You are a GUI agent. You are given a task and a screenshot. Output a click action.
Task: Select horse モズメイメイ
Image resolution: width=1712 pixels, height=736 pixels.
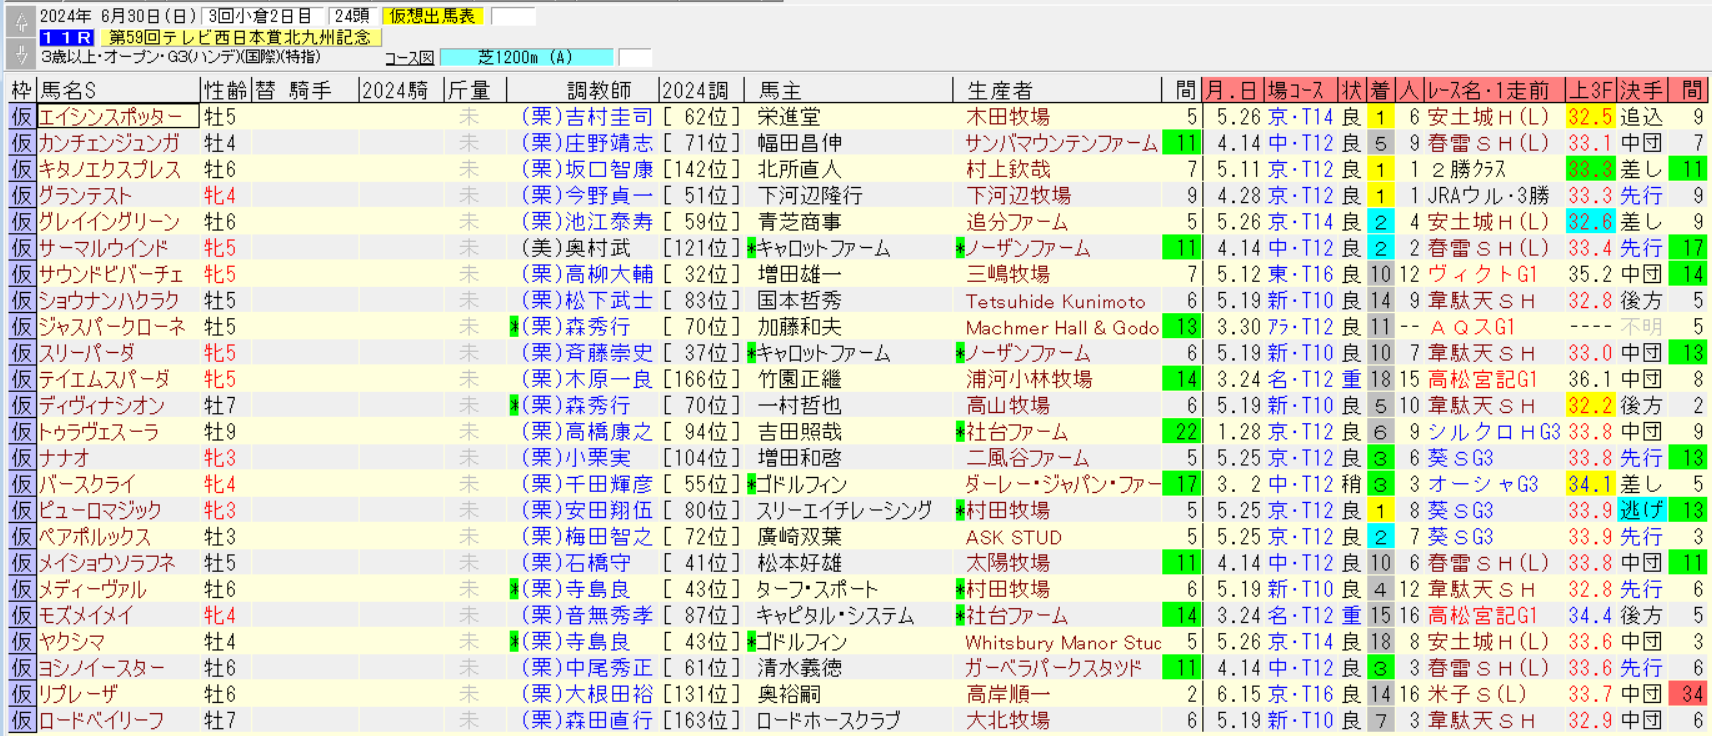tap(86, 615)
